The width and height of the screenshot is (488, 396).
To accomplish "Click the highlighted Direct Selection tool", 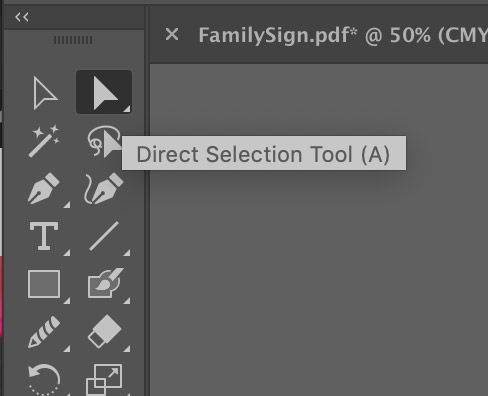I will point(104,92).
